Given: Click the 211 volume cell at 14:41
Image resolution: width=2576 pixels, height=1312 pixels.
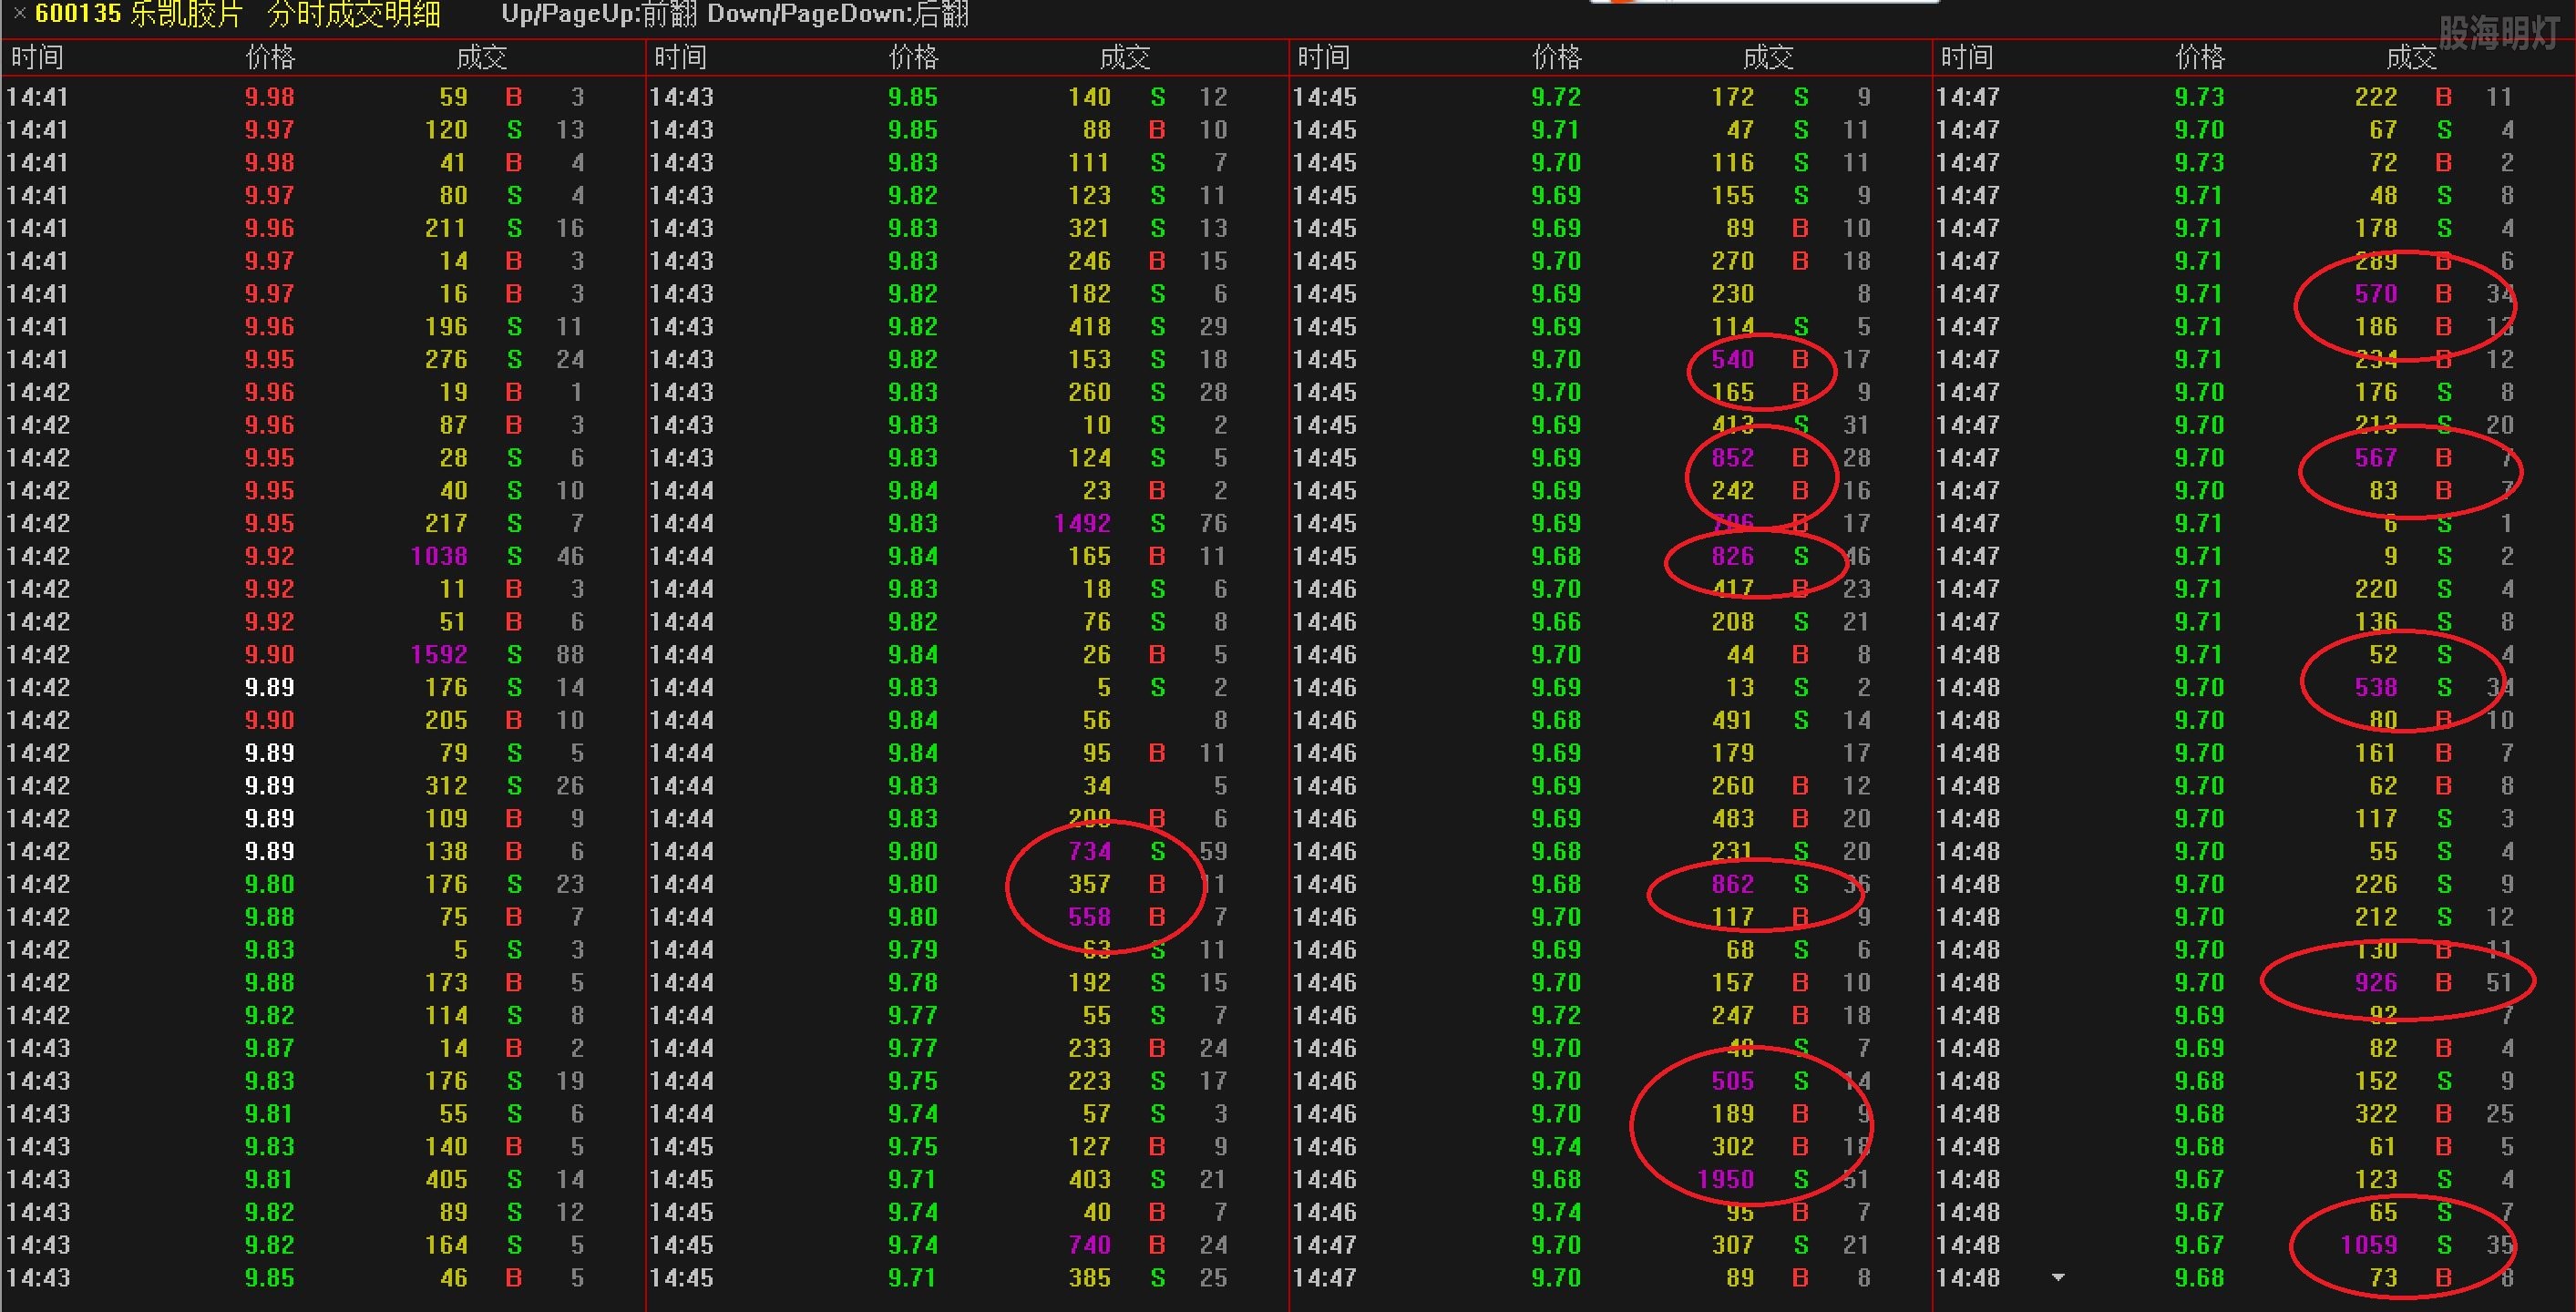Looking at the screenshot, I should click(x=447, y=228).
